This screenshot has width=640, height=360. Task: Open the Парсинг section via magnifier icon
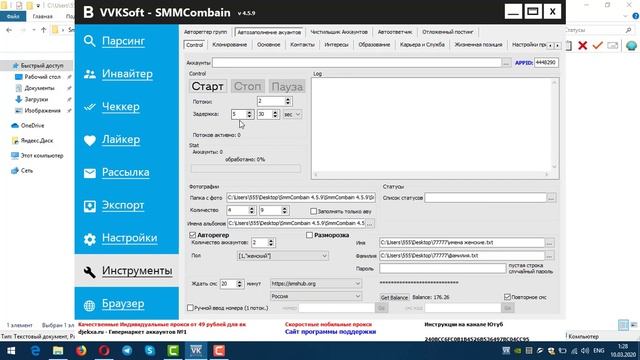click(89, 41)
